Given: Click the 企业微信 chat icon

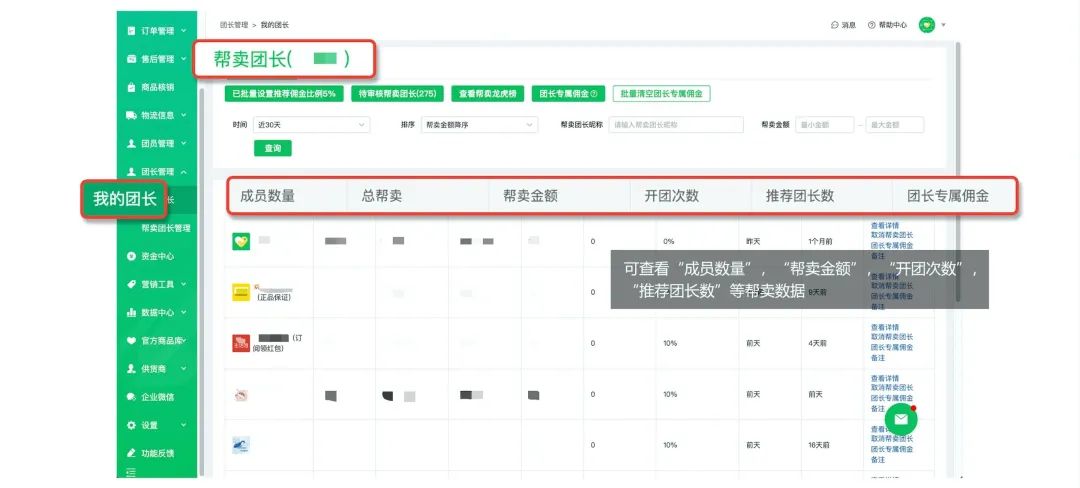Looking at the screenshot, I should [x=131, y=397].
